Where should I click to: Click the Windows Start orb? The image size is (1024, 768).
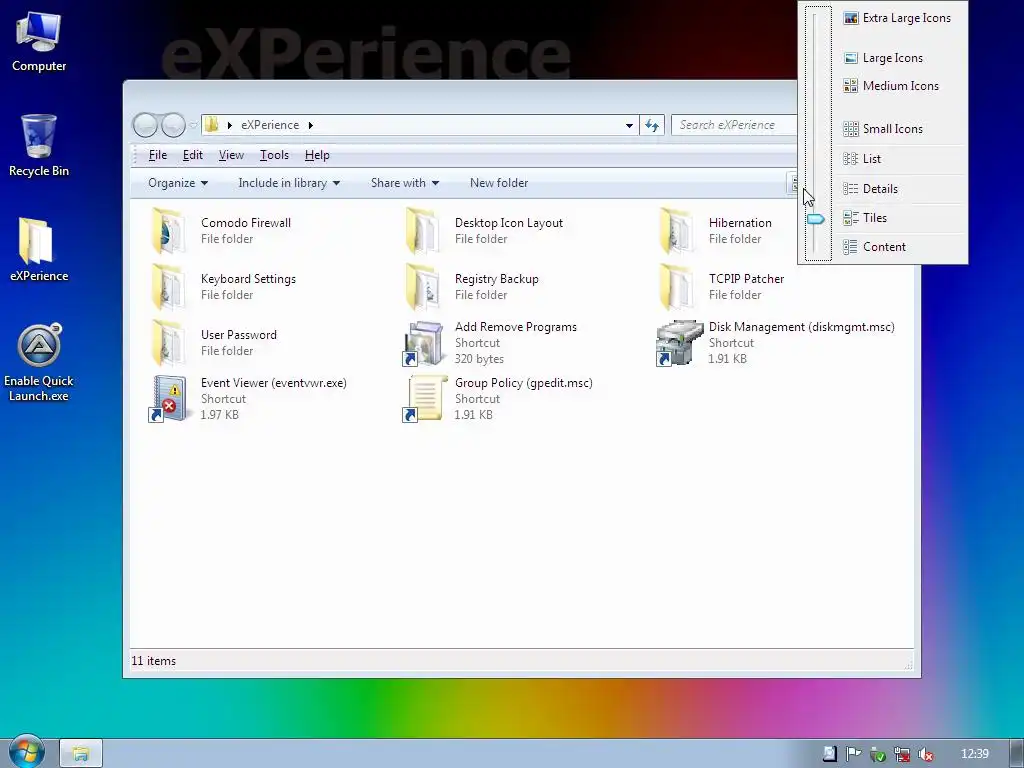tap(26, 752)
